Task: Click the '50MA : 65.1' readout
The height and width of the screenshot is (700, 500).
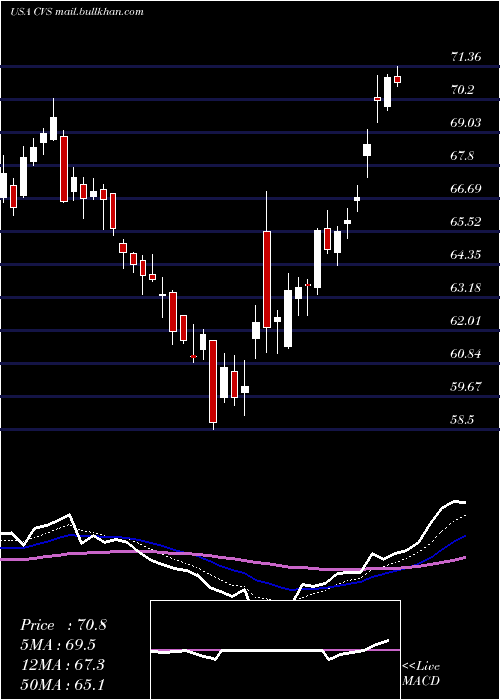Action: click(62, 684)
